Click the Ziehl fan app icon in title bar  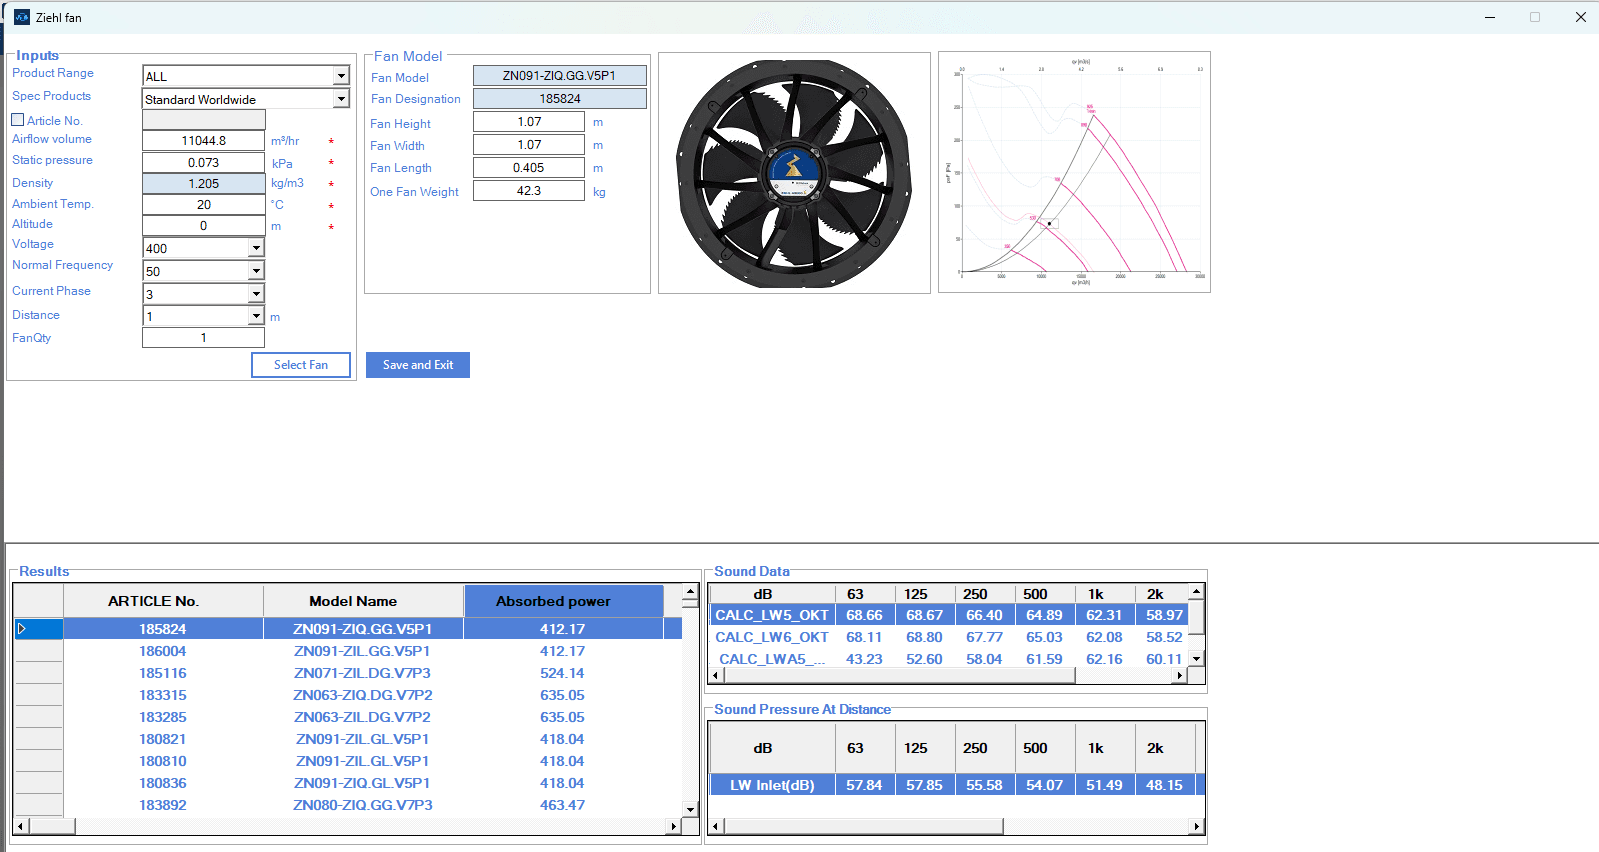(x=22, y=17)
